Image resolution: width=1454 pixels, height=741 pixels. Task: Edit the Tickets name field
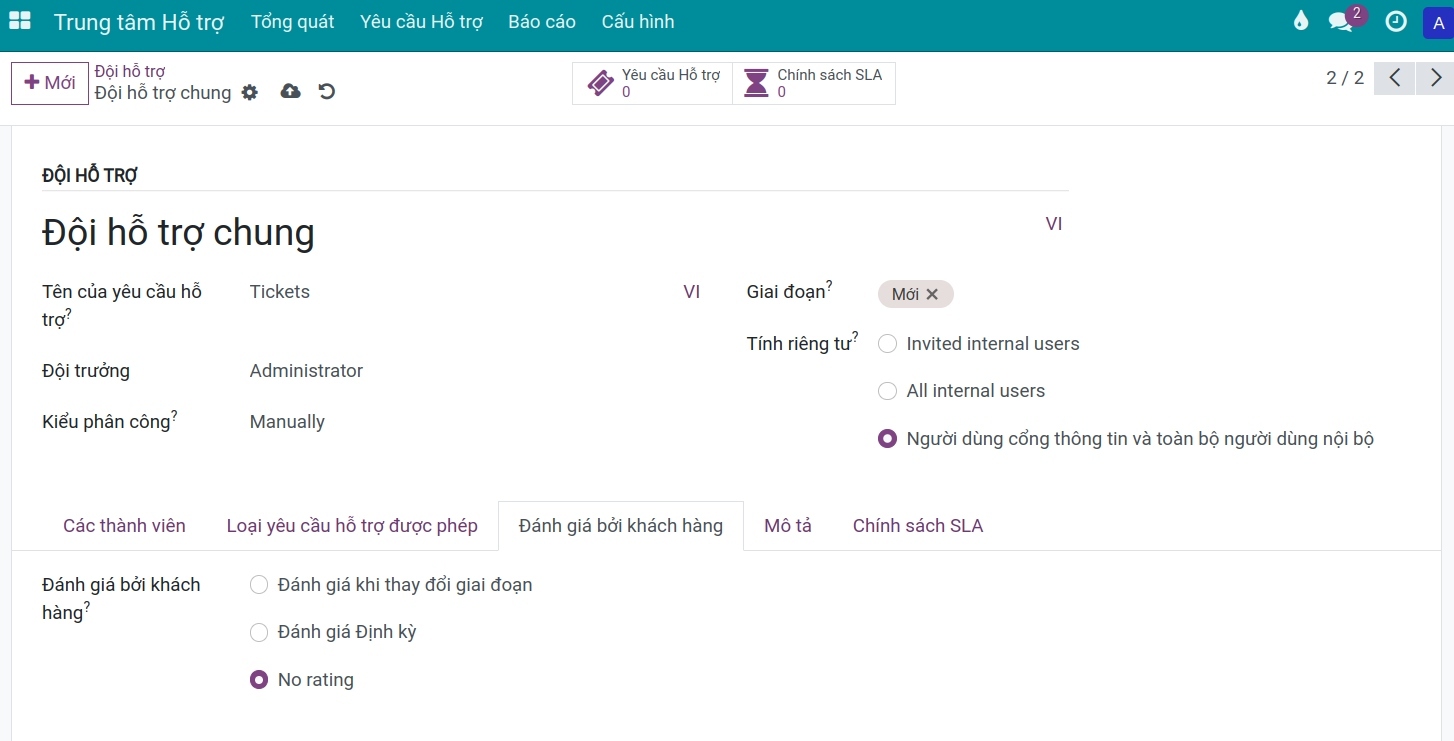click(462, 292)
